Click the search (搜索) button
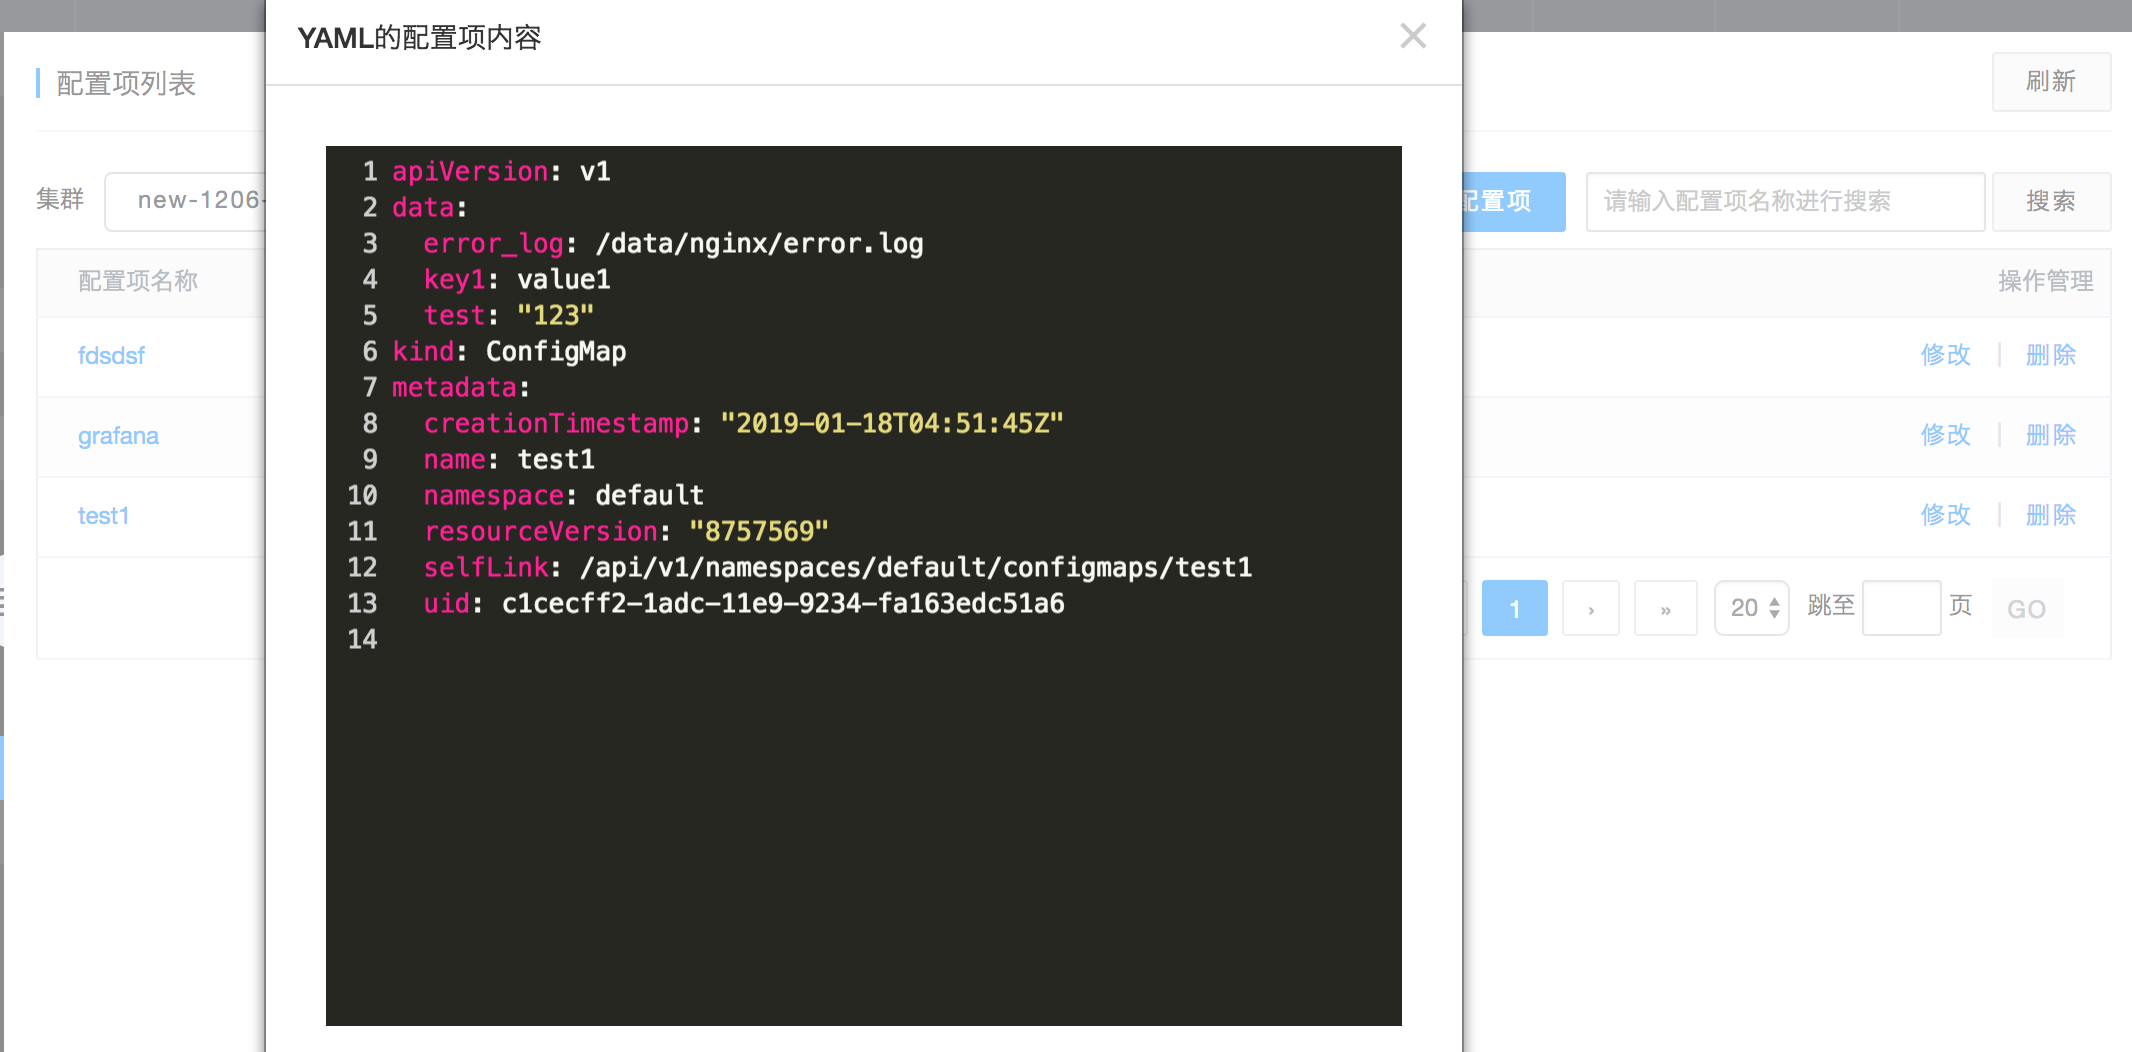The width and height of the screenshot is (2132, 1052). (2050, 202)
